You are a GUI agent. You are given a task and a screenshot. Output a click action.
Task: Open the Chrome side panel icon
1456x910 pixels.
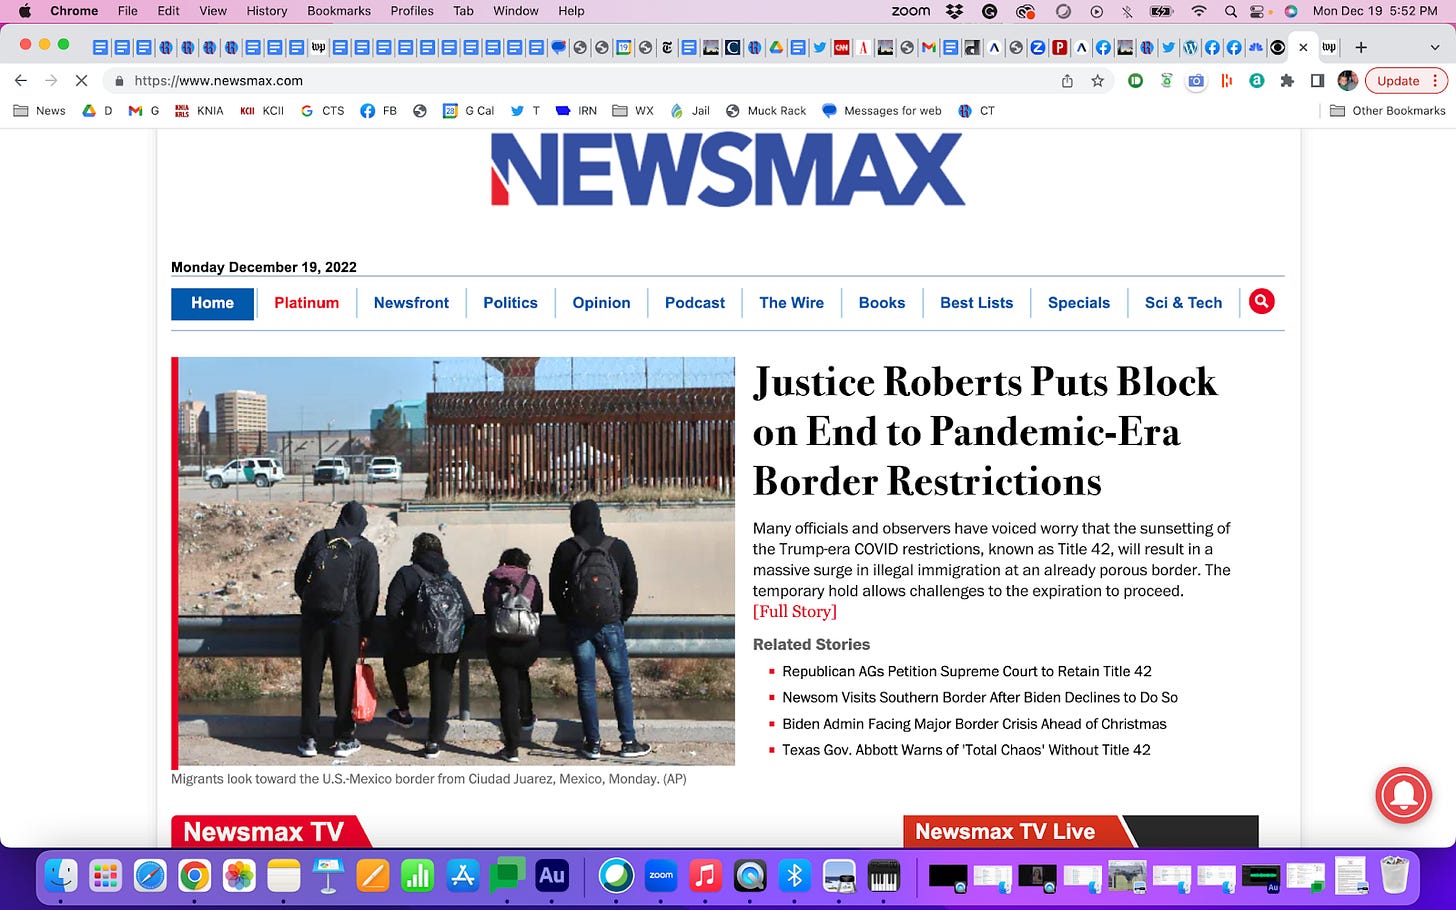point(1317,81)
